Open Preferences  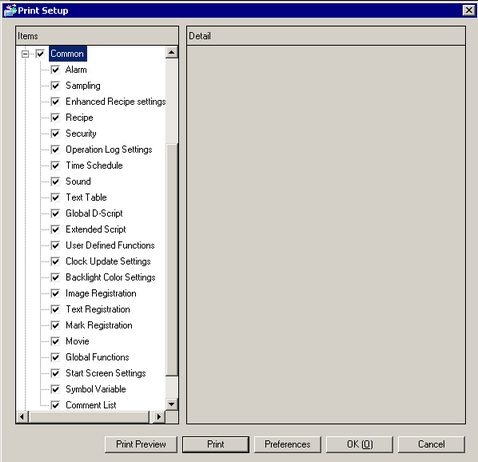[x=287, y=444]
